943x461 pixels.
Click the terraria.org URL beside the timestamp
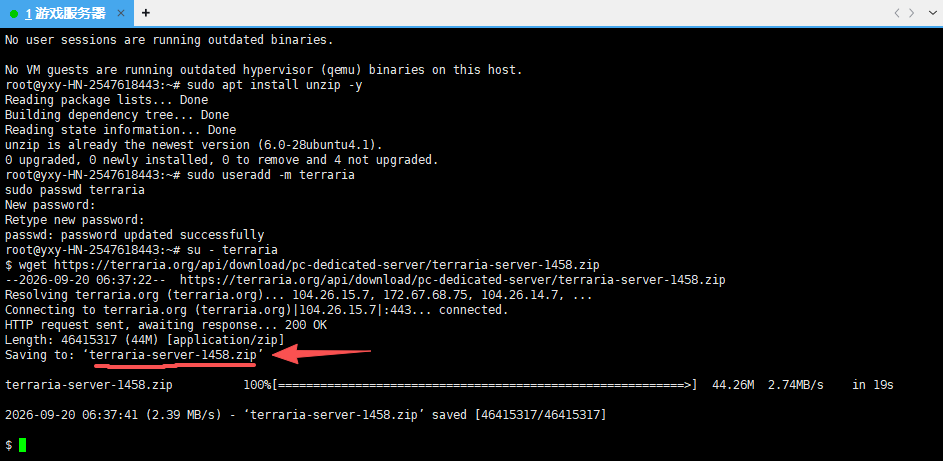pyautogui.click(x=452, y=280)
